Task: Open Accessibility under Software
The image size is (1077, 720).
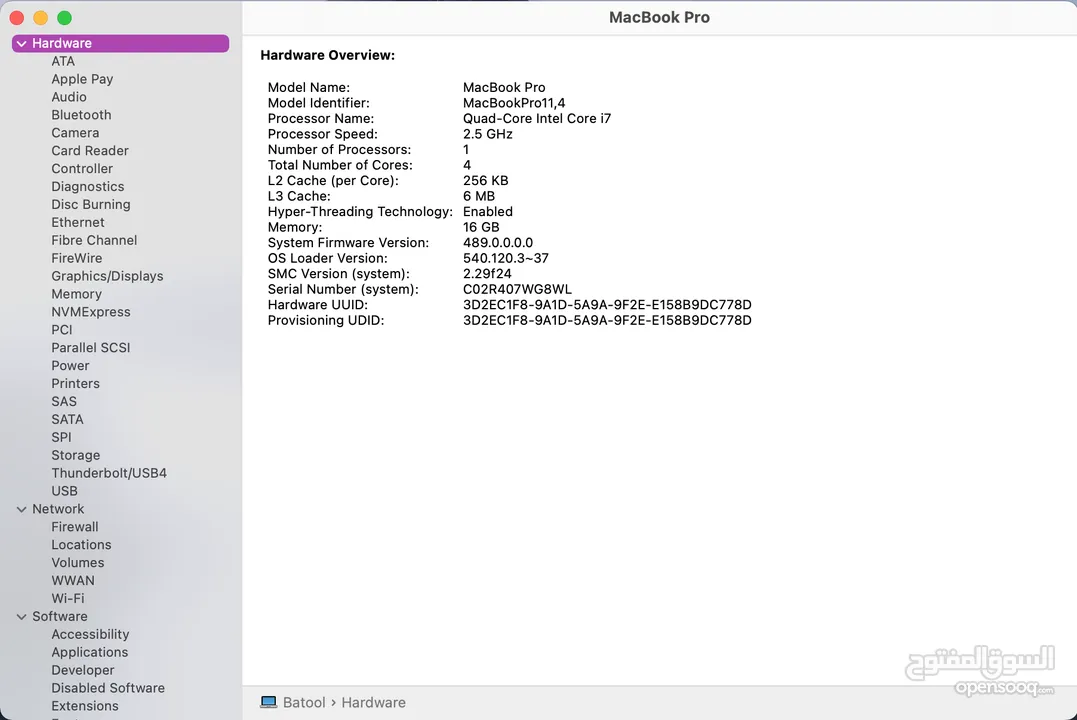Action: coord(90,633)
